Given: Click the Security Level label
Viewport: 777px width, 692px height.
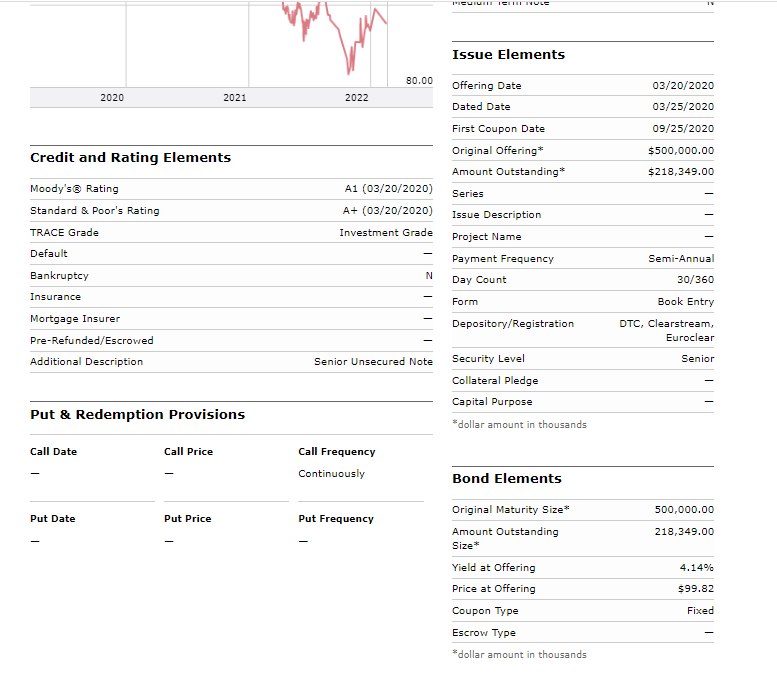Looking at the screenshot, I should point(488,359).
